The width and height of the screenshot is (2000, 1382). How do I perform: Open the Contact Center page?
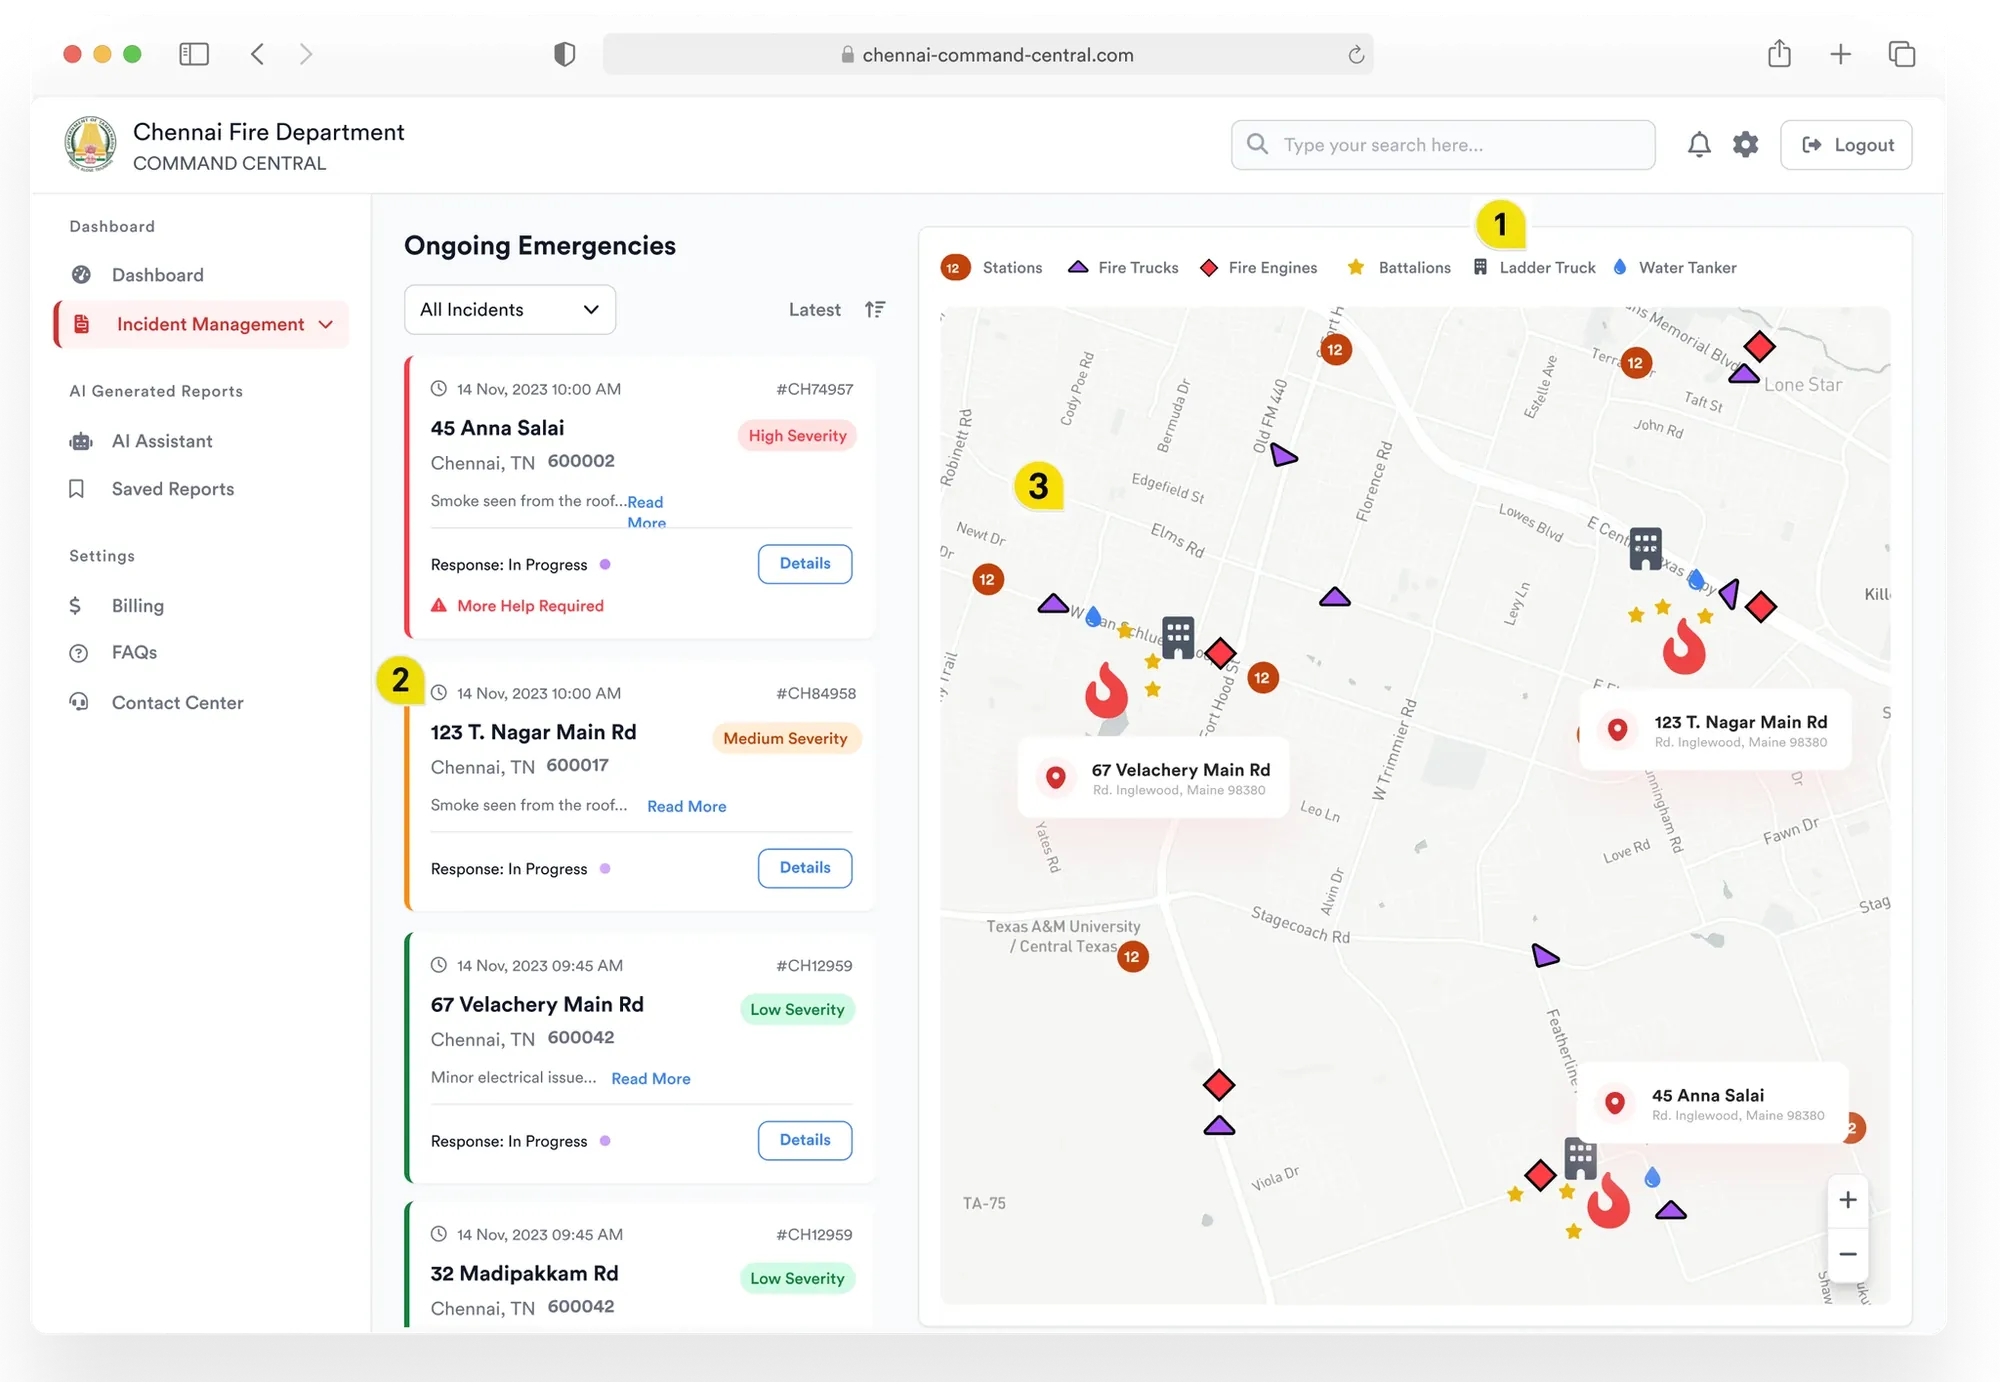pyautogui.click(x=177, y=703)
